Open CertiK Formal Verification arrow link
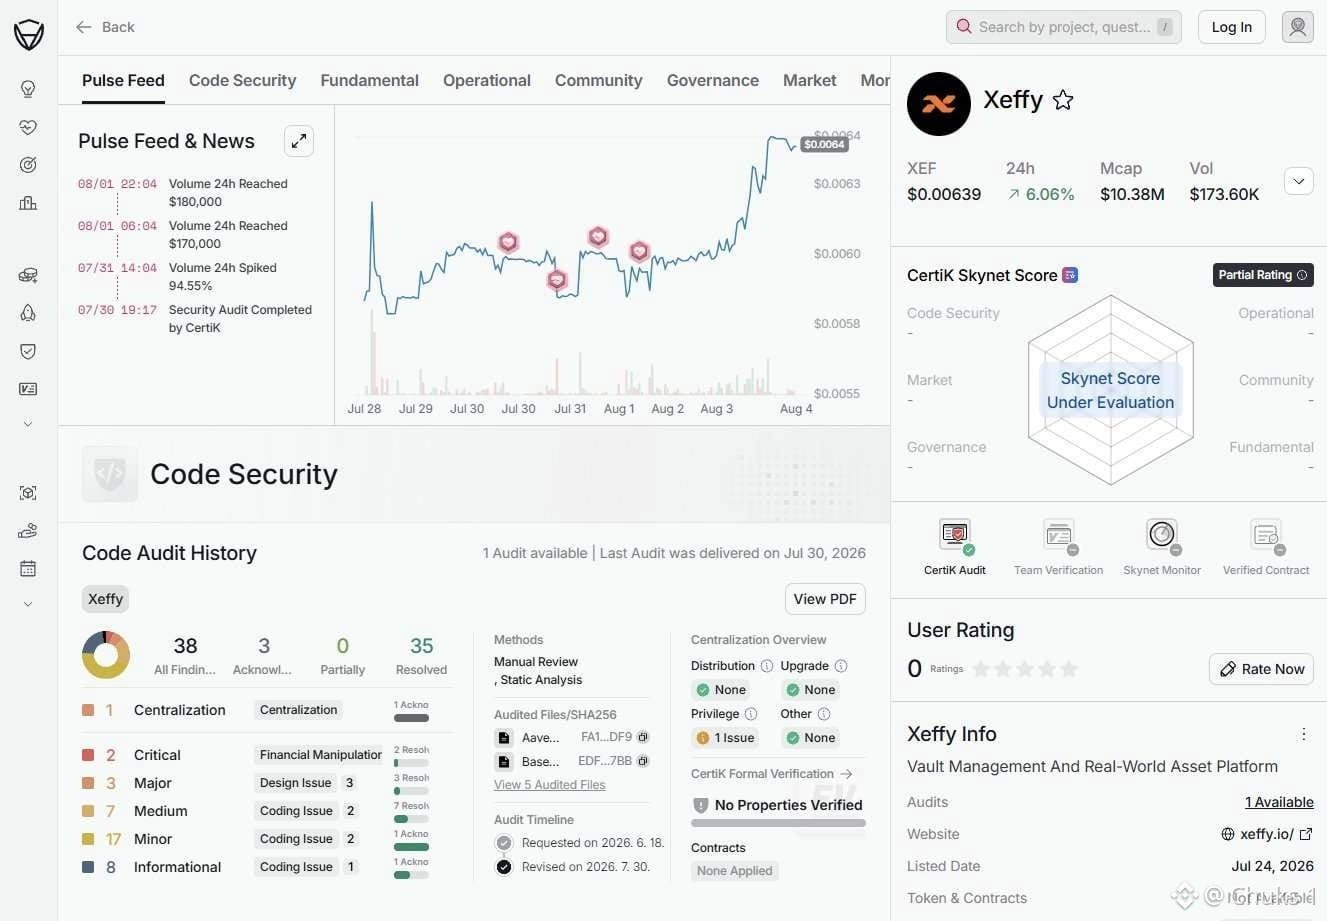Viewport: 1327px width, 921px height. pos(846,774)
